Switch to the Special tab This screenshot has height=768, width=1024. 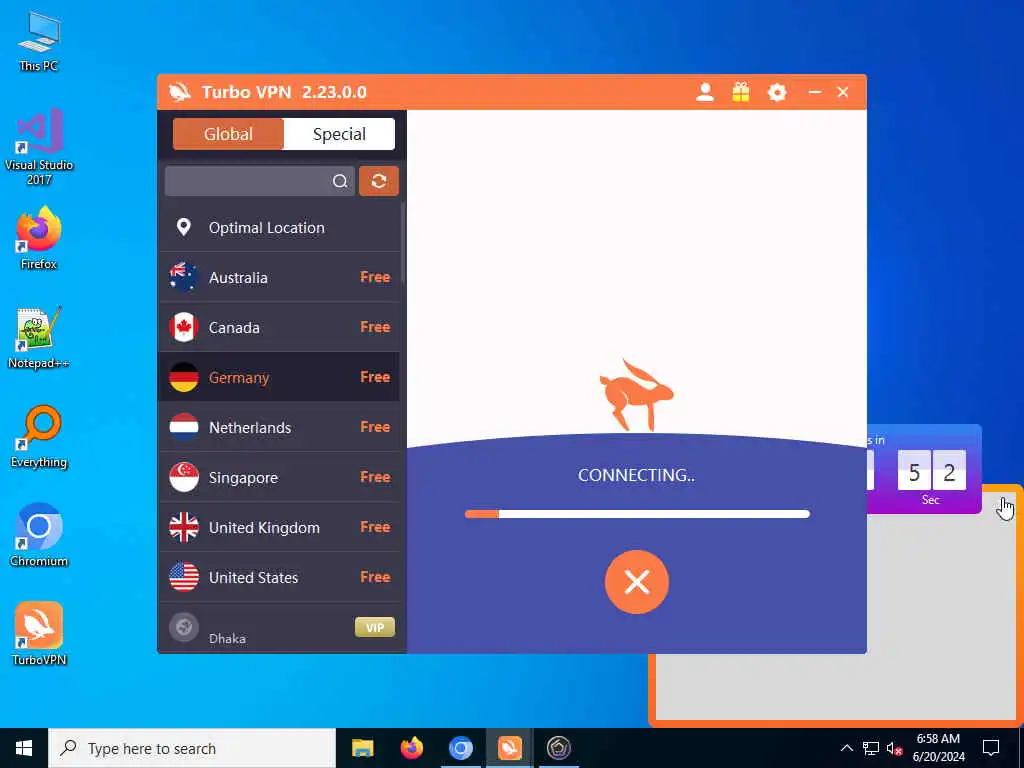tap(339, 134)
